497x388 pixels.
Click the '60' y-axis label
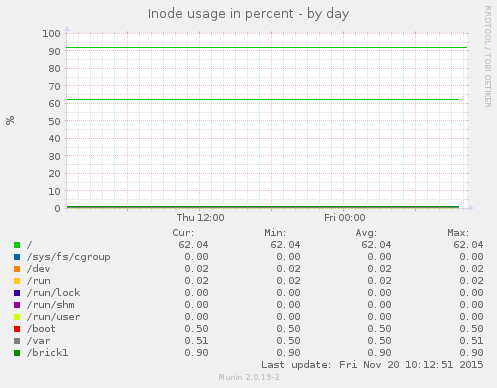tap(54, 104)
